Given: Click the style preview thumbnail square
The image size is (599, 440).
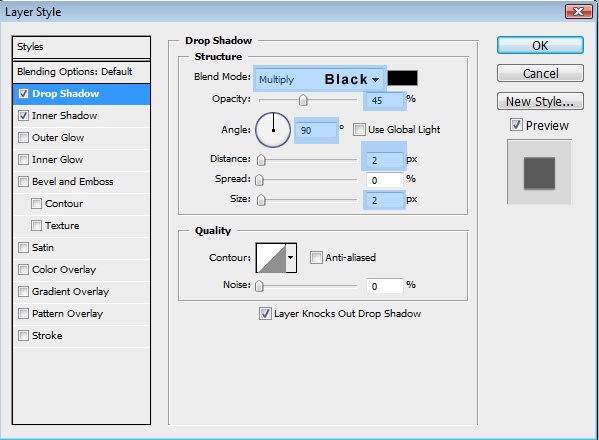Looking at the screenshot, I should (539, 173).
